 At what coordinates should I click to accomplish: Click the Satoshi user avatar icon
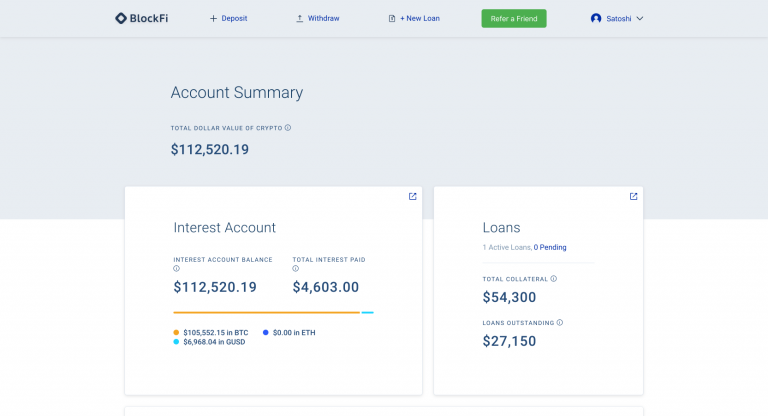click(596, 19)
